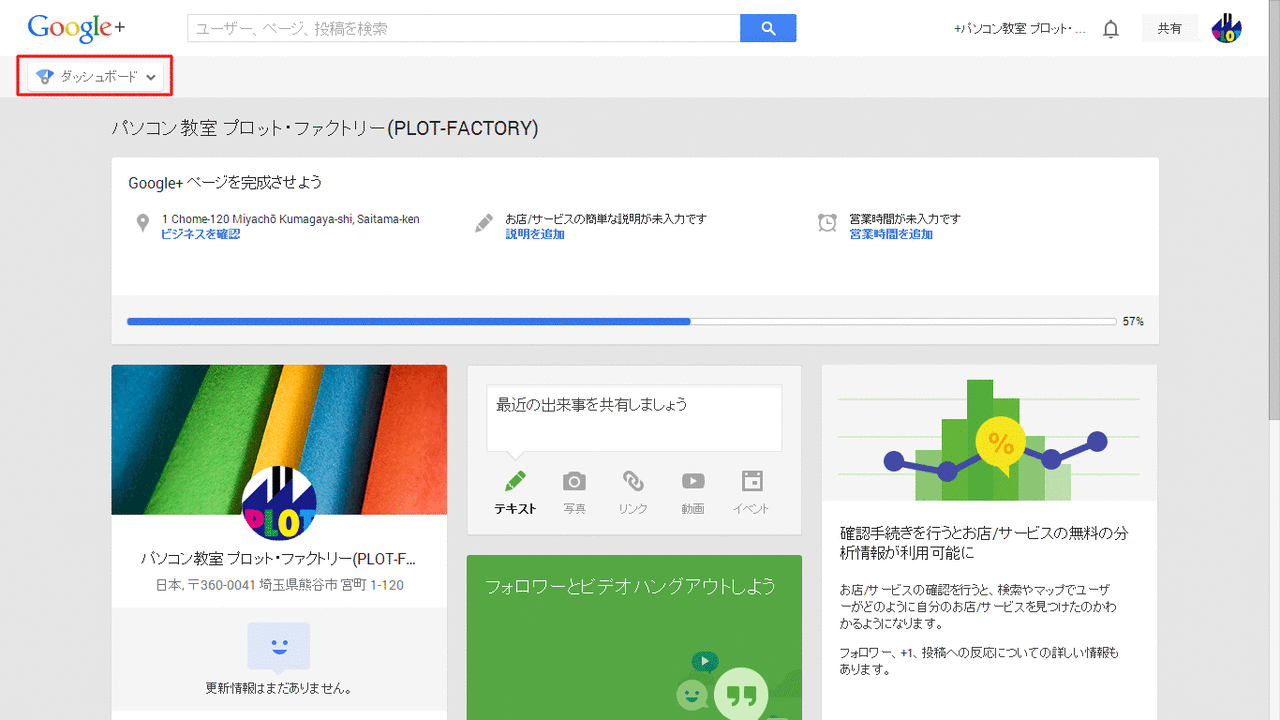
Task: Click the blue search magnifier button
Action: click(768, 28)
